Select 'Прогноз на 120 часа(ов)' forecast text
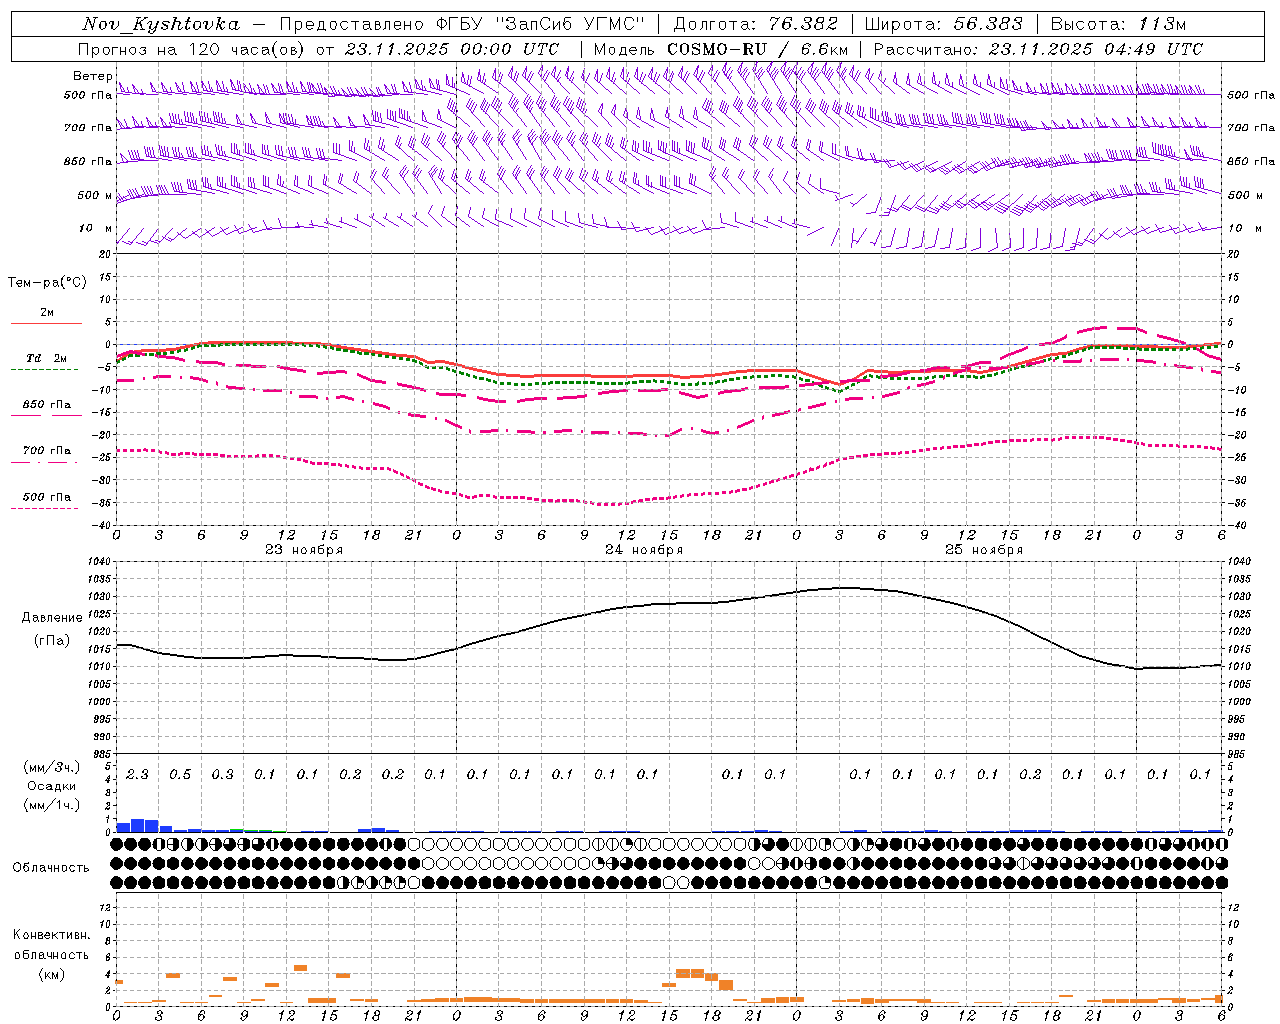The width and height of the screenshot is (1280, 1024). [x=192, y=49]
